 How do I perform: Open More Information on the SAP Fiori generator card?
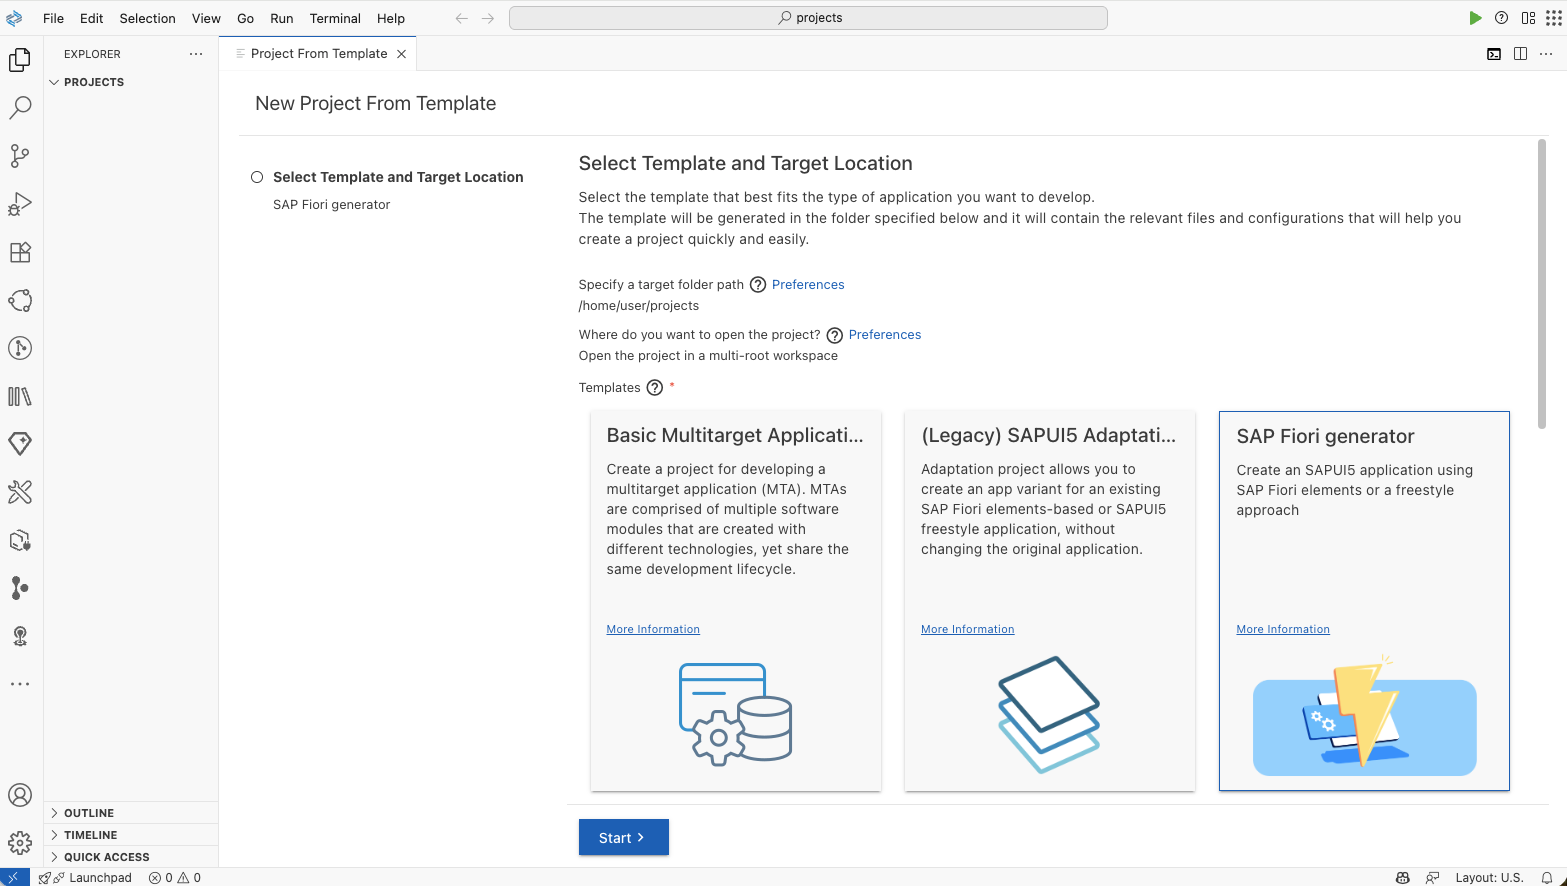pyautogui.click(x=1283, y=629)
